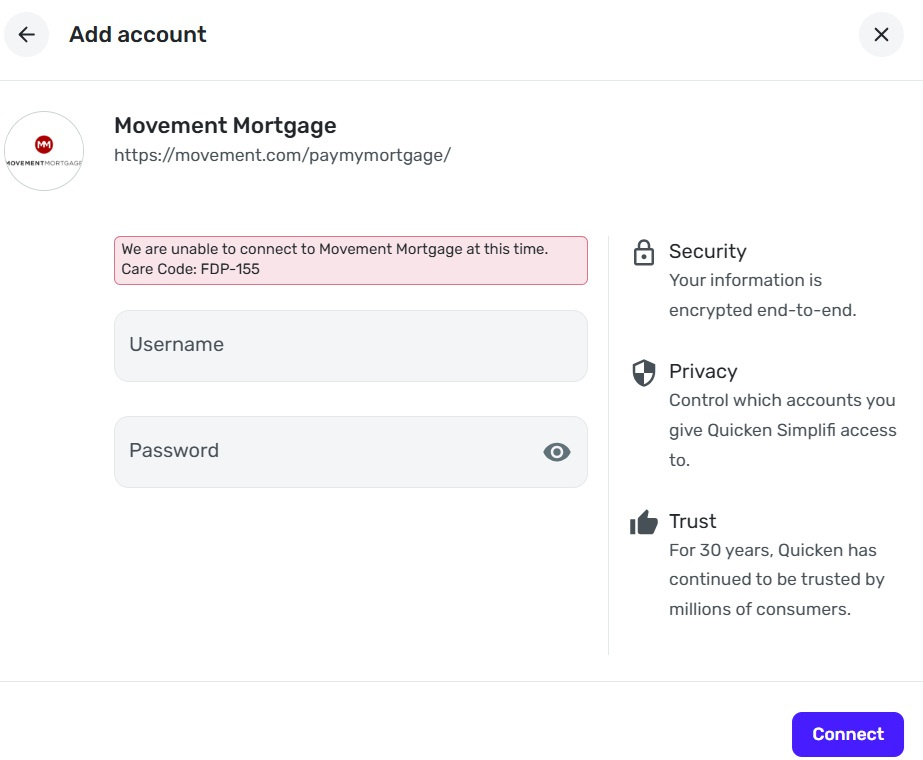Click the Security padlock icon
The image size is (923, 760).
click(x=644, y=252)
